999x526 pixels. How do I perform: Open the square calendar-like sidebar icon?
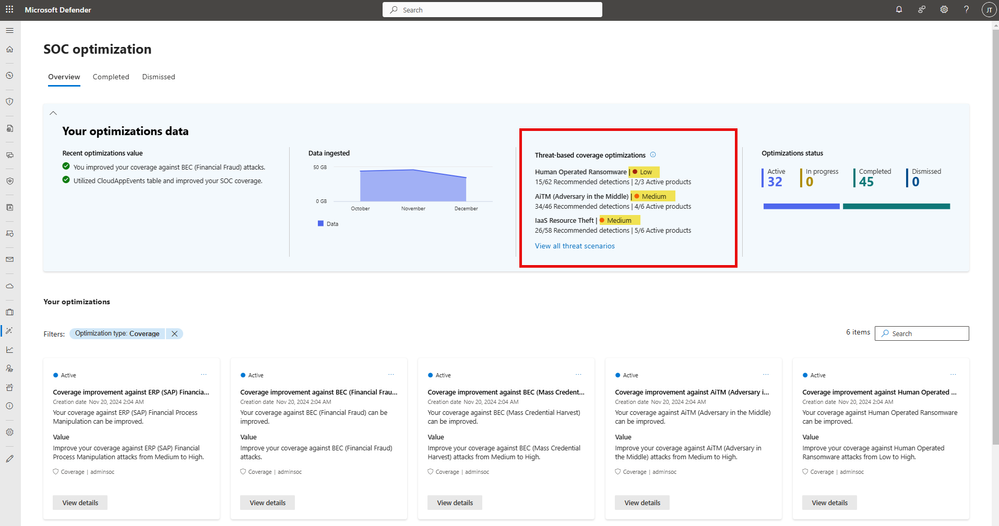(10, 207)
